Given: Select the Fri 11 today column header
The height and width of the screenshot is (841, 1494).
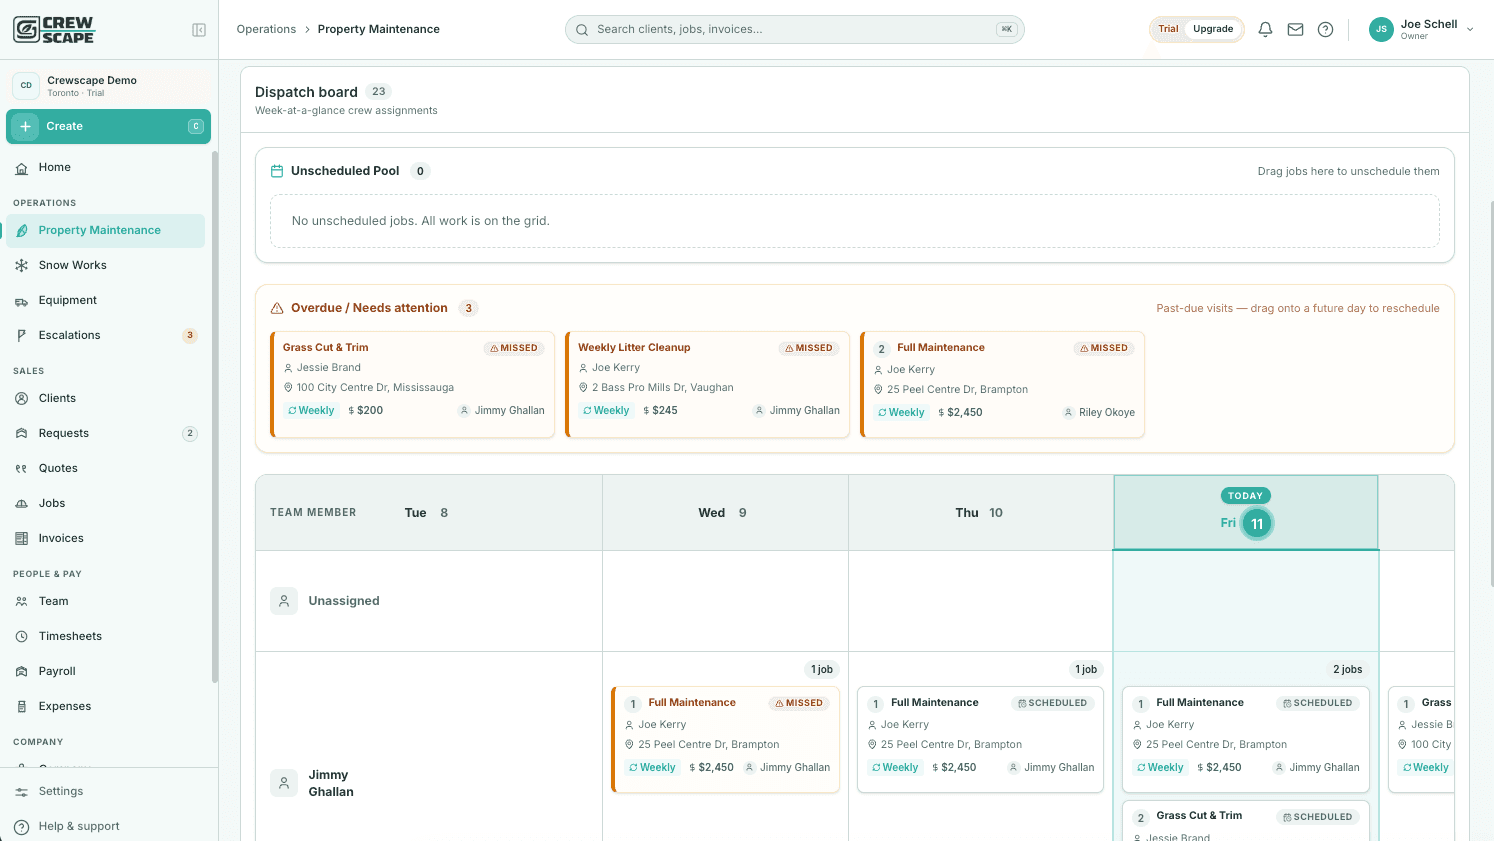Looking at the screenshot, I should [1246, 513].
